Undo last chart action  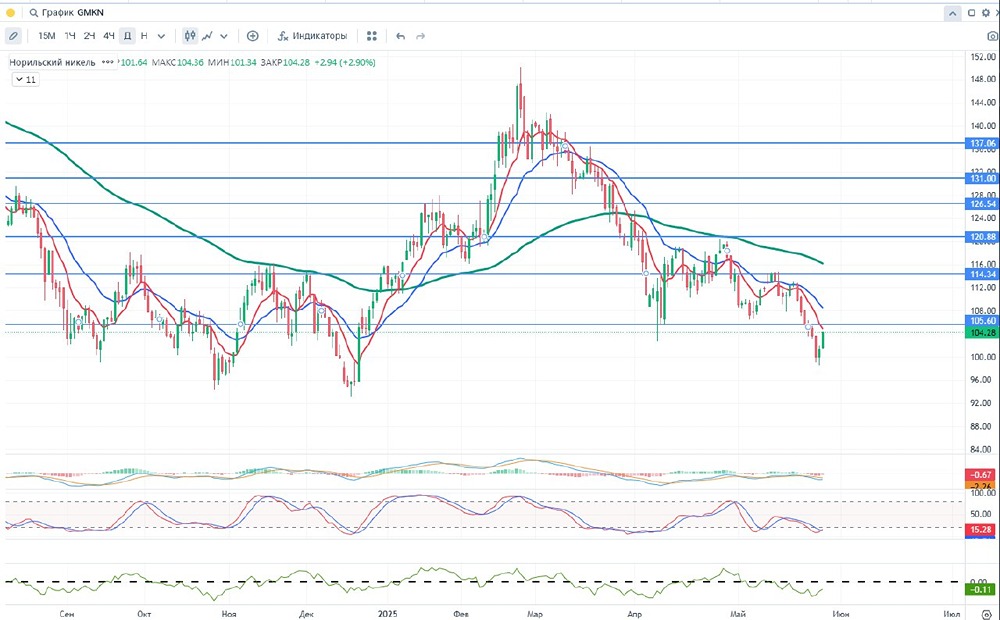click(401, 36)
